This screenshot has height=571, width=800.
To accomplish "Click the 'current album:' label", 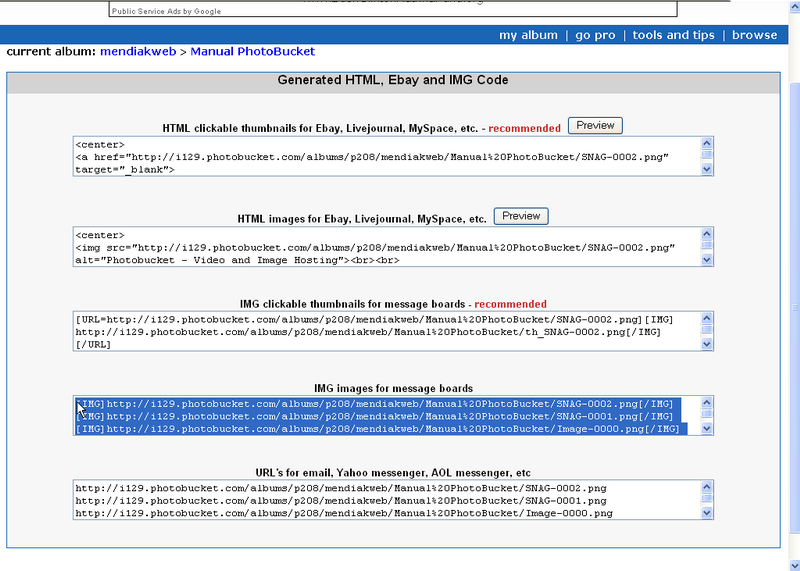I will click(51, 52).
